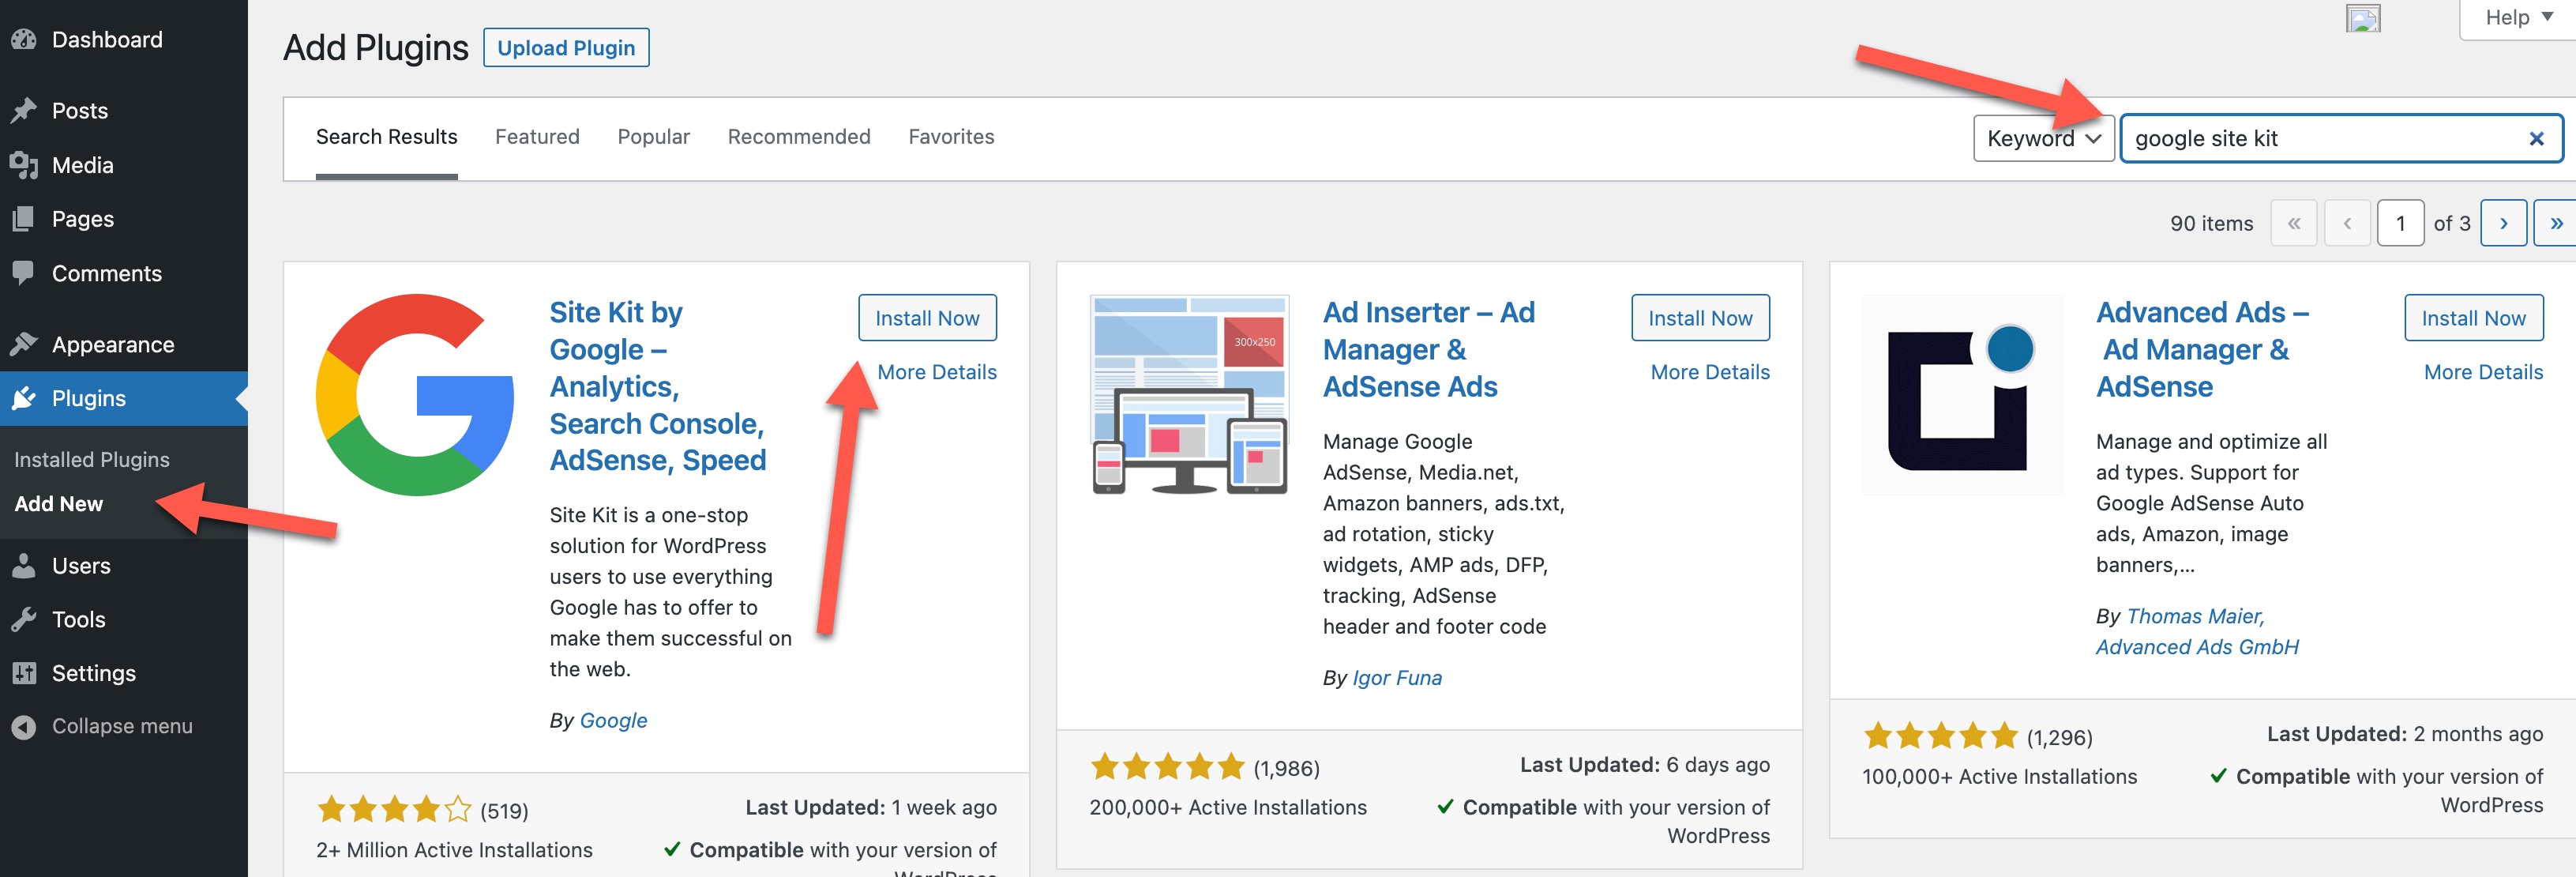Viewport: 2576px width, 877px height.
Task: Select Add New plugin submenu item
Action: (58, 504)
